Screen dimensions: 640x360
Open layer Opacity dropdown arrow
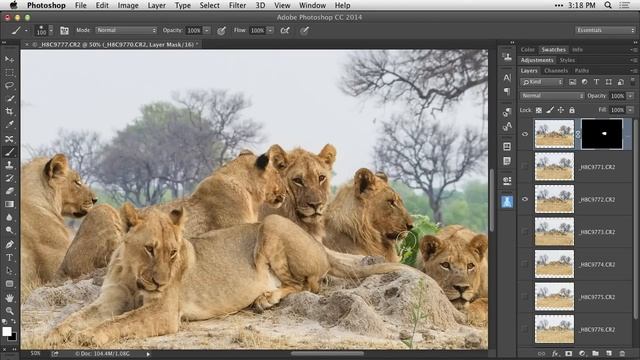[630, 96]
